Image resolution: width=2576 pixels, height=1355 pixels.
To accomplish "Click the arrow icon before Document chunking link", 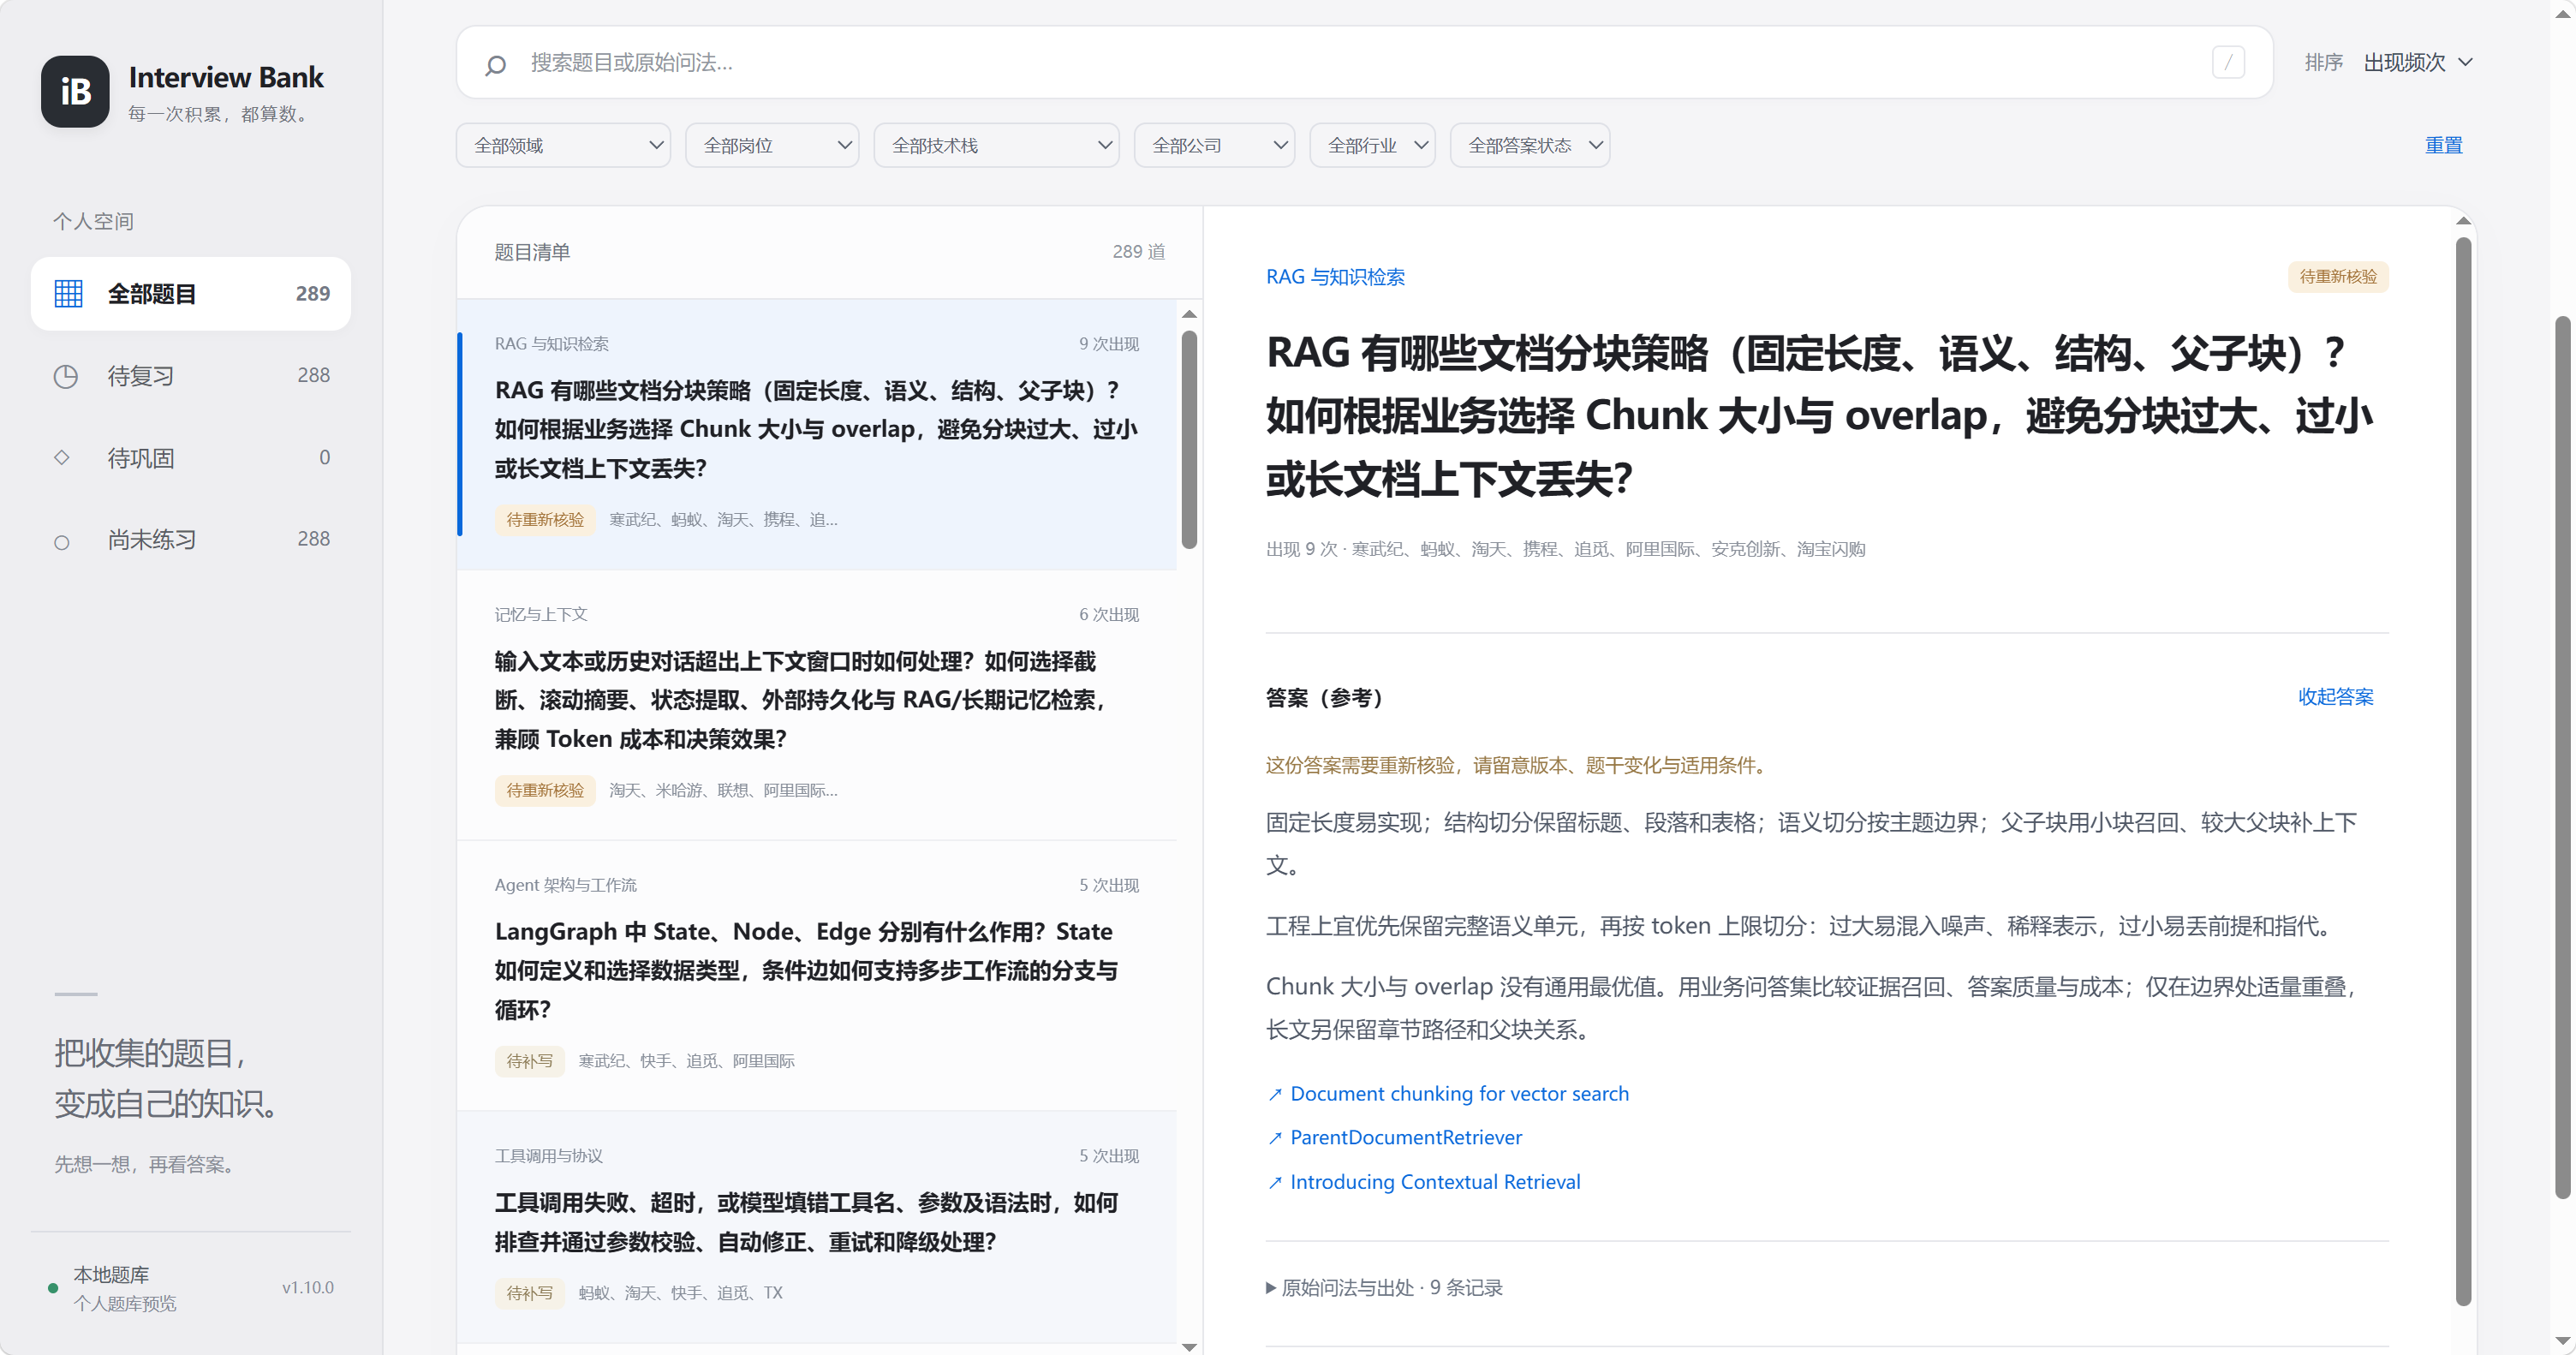I will [x=1275, y=1094].
